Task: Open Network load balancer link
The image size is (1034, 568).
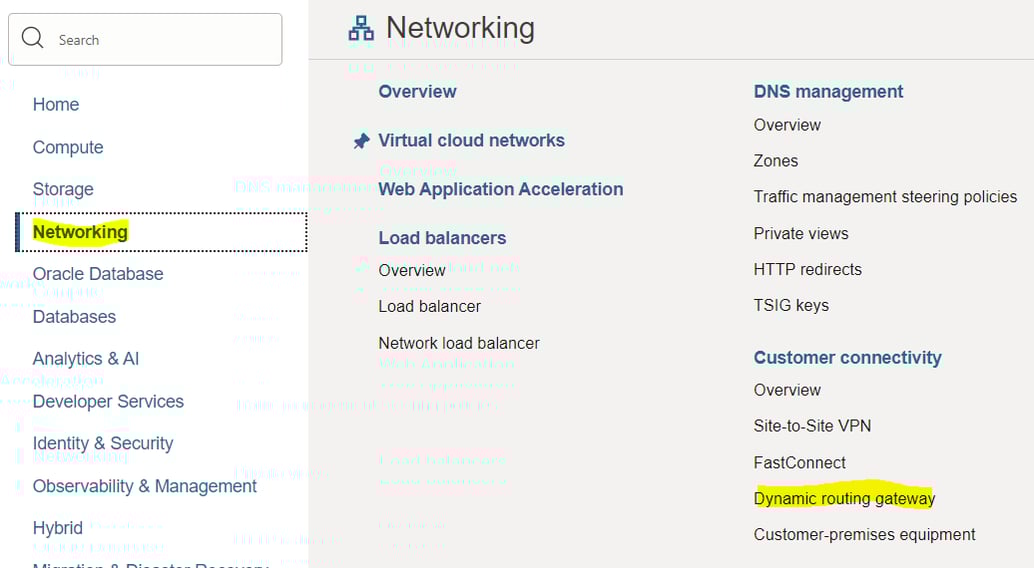Action: [458, 343]
